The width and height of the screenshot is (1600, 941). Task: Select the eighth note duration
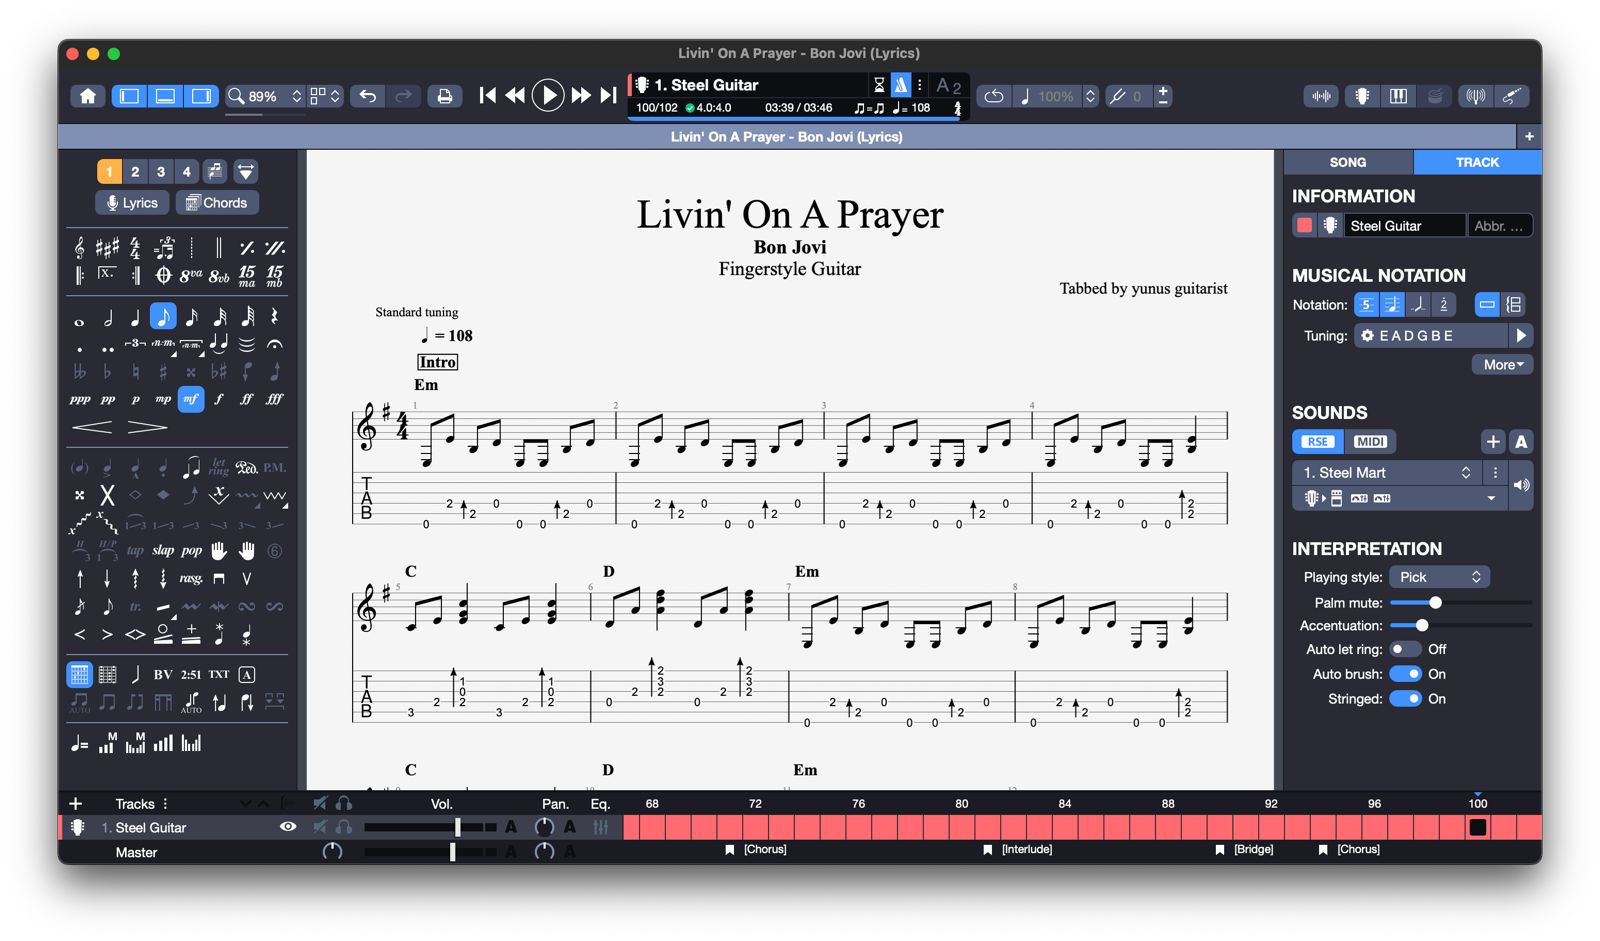163,316
